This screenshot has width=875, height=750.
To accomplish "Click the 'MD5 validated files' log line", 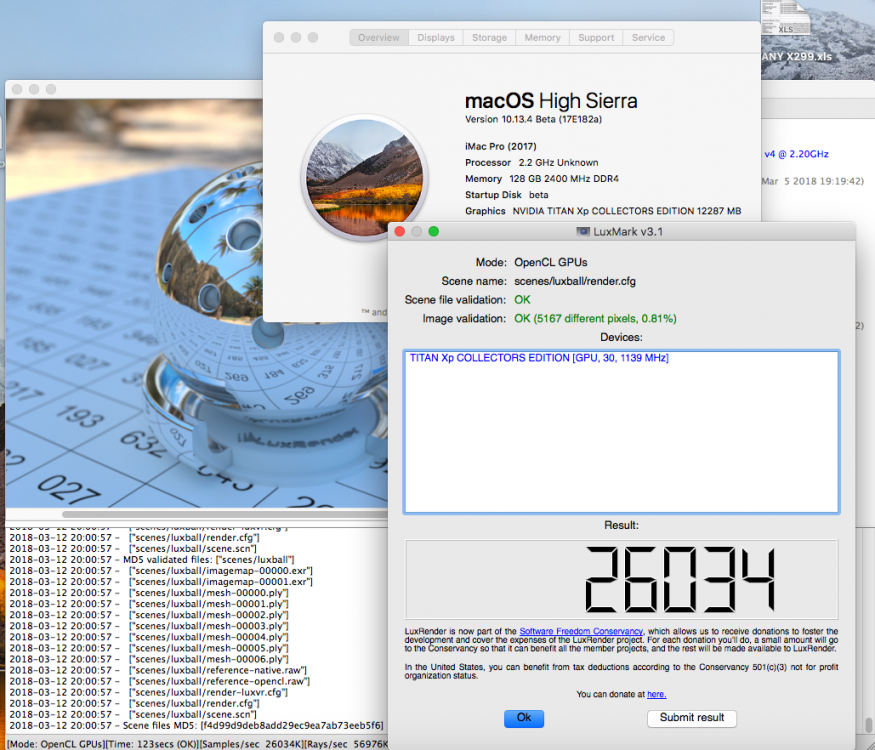I will [152, 560].
